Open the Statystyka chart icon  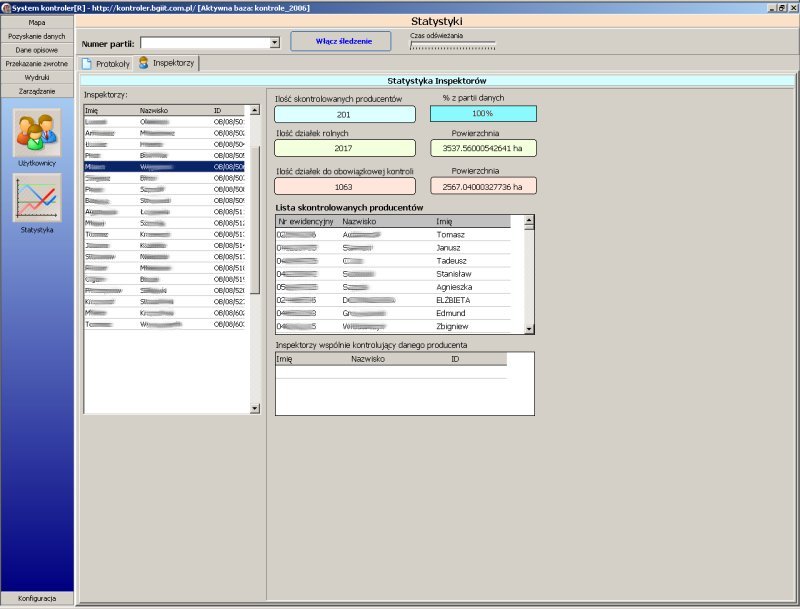tap(37, 198)
